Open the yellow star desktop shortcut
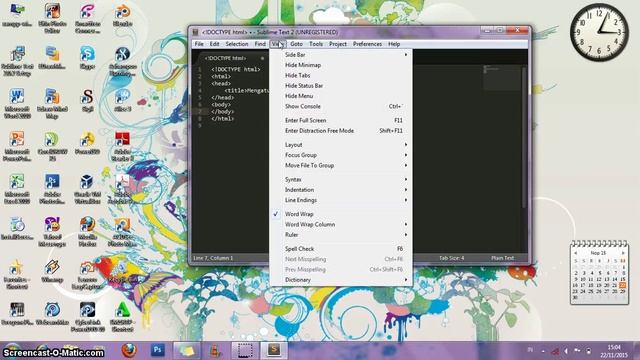Screen dimensions: 640x360 click(17, 274)
